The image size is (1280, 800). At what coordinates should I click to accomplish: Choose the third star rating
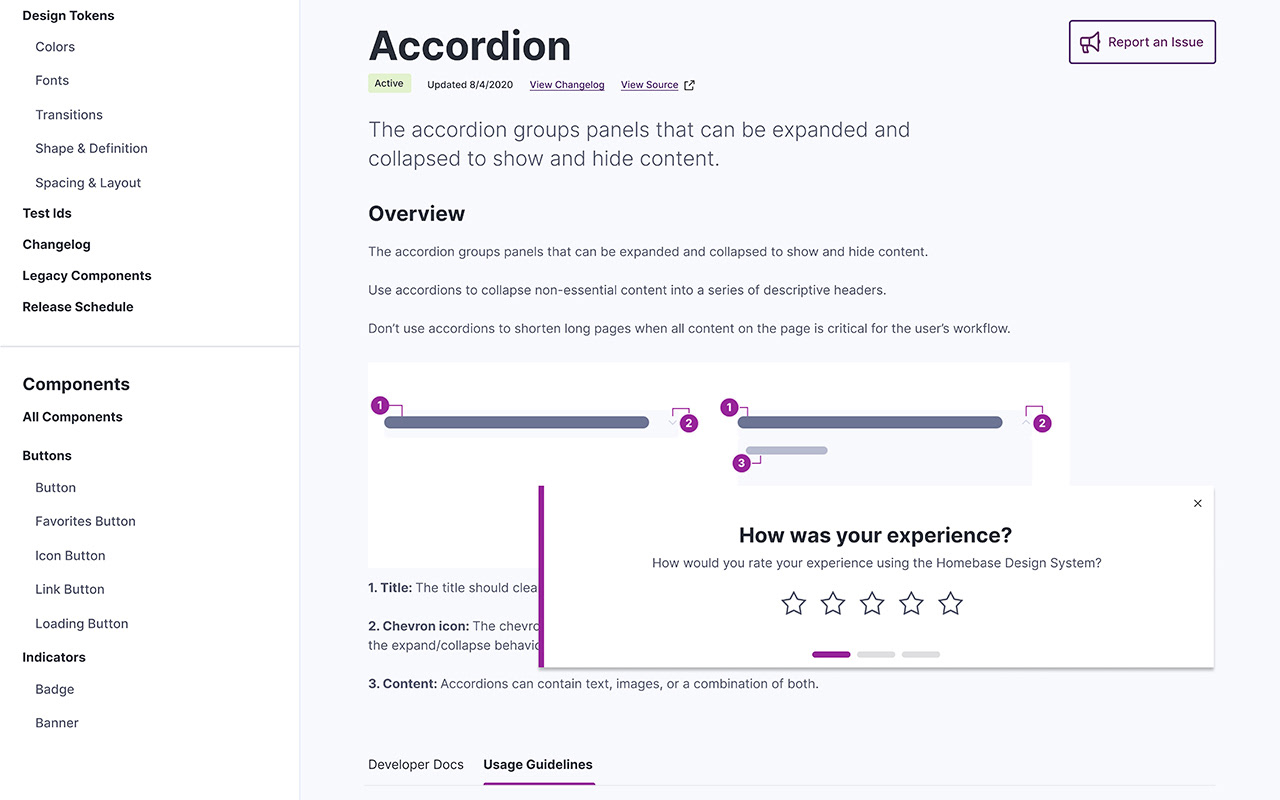[x=872, y=603]
